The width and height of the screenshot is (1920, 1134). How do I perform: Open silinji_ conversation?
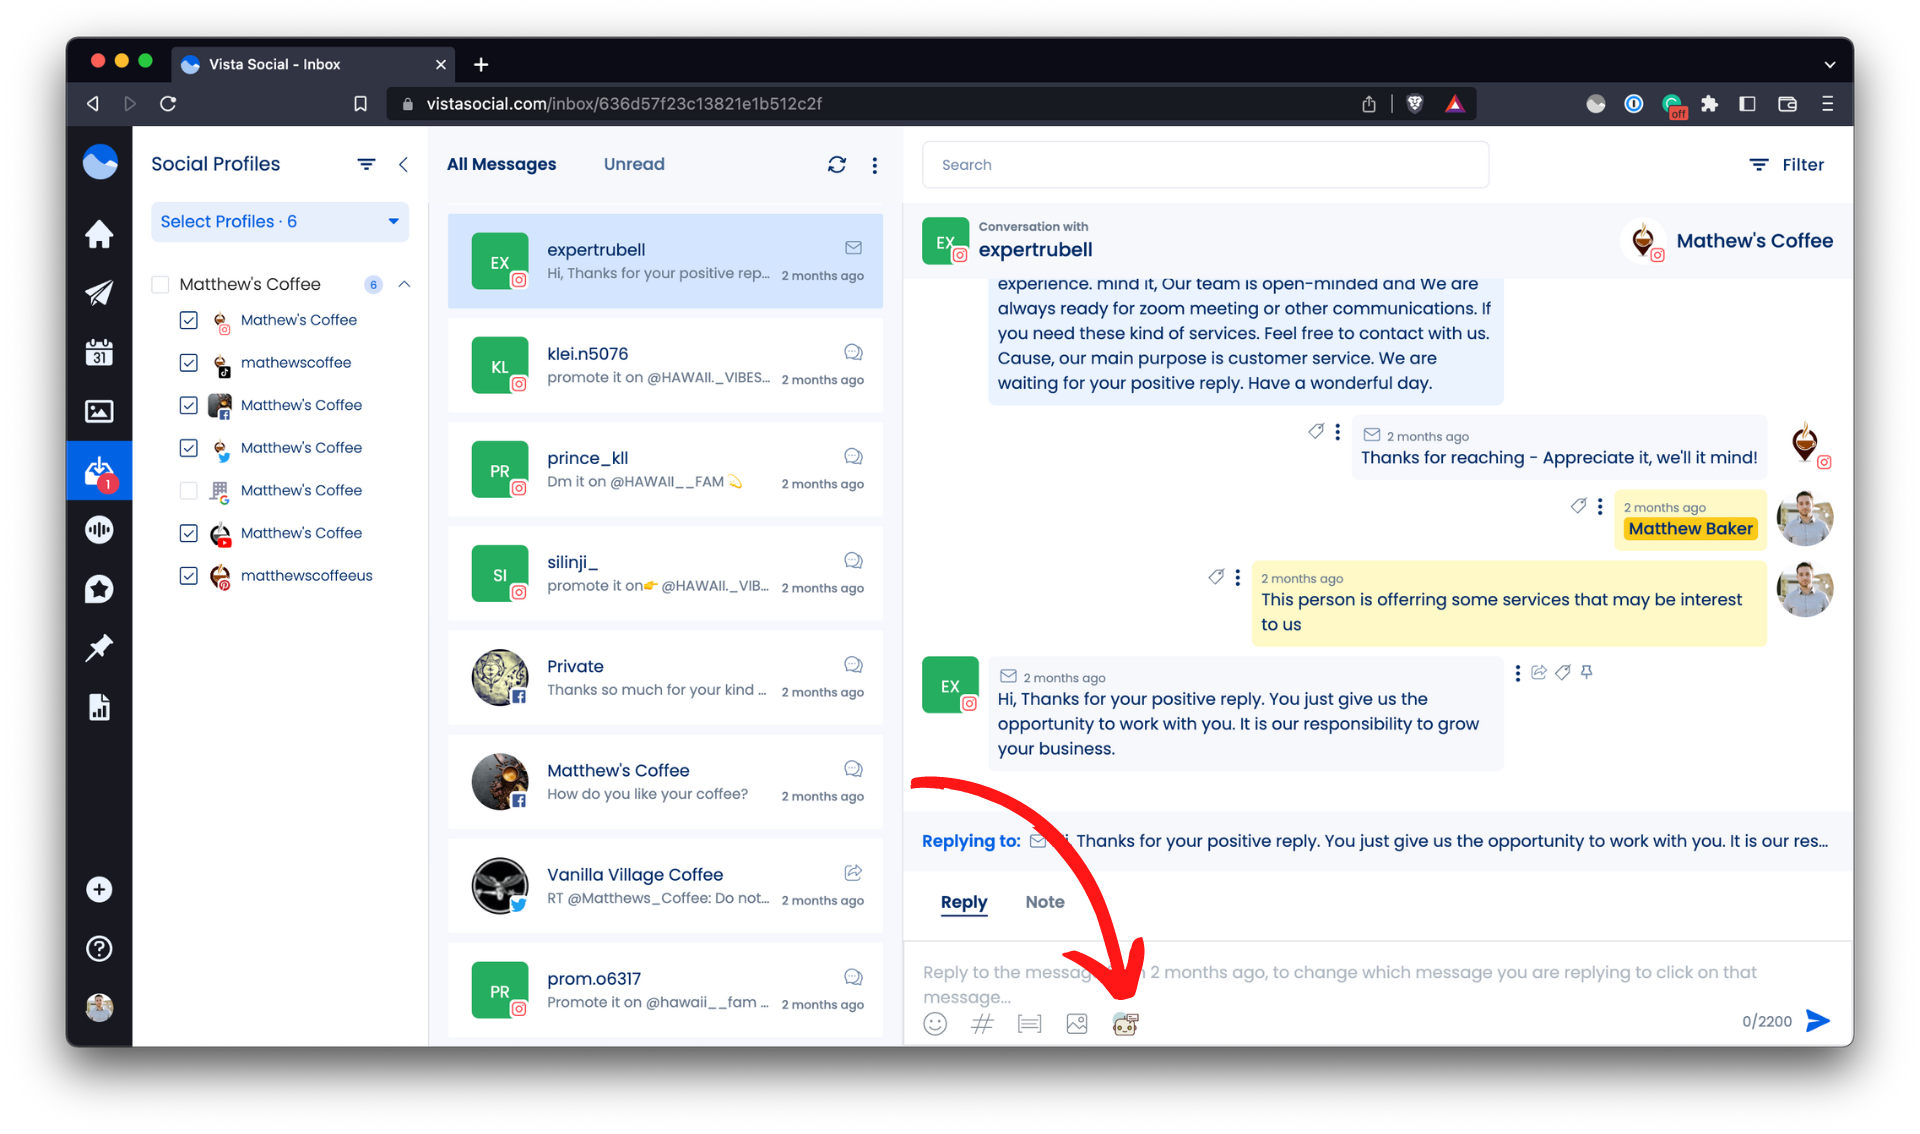click(665, 573)
